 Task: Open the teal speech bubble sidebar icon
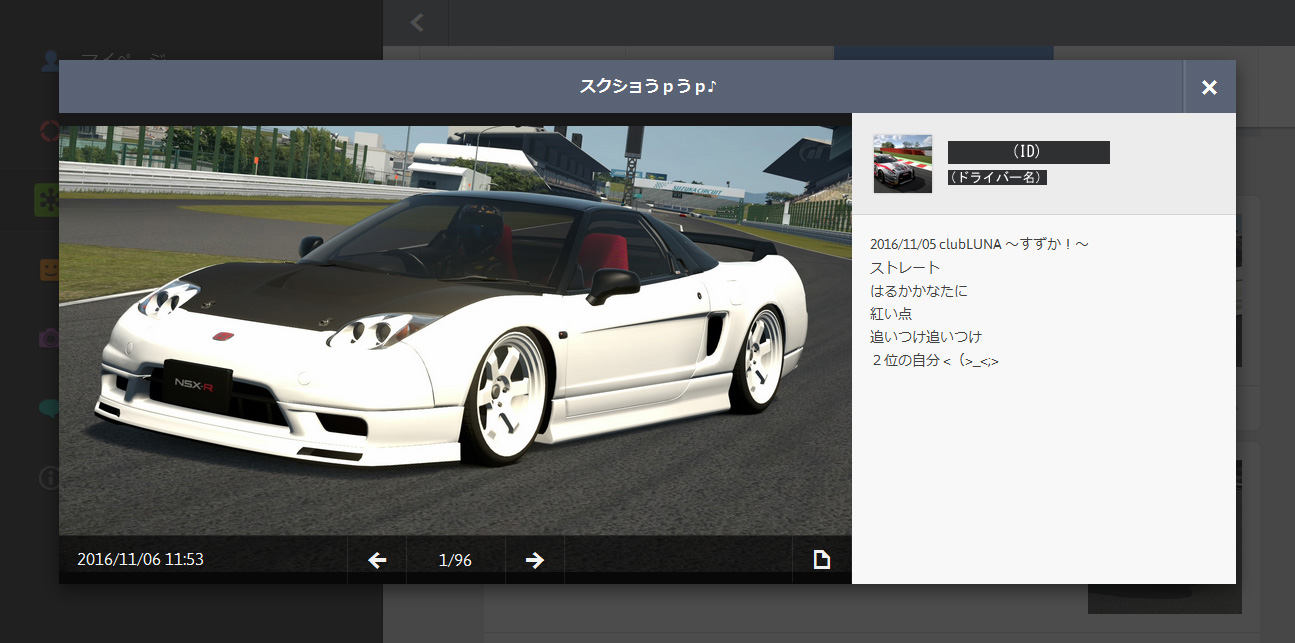(x=50, y=408)
